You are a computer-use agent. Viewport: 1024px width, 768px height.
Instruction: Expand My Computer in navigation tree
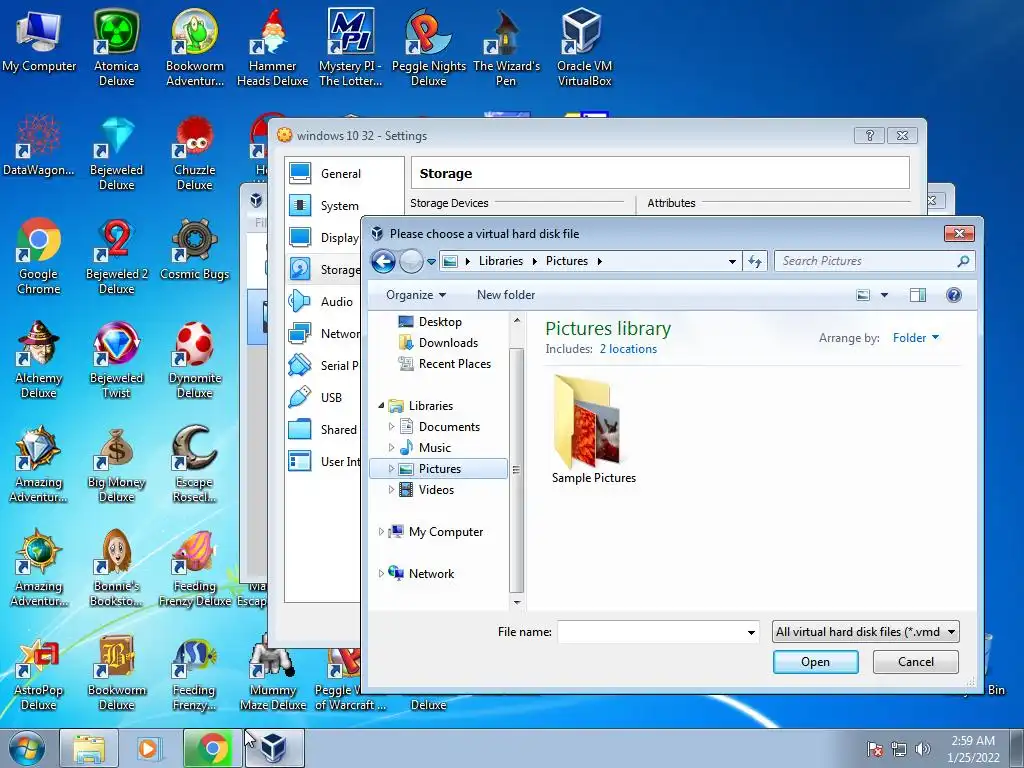(381, 532)
